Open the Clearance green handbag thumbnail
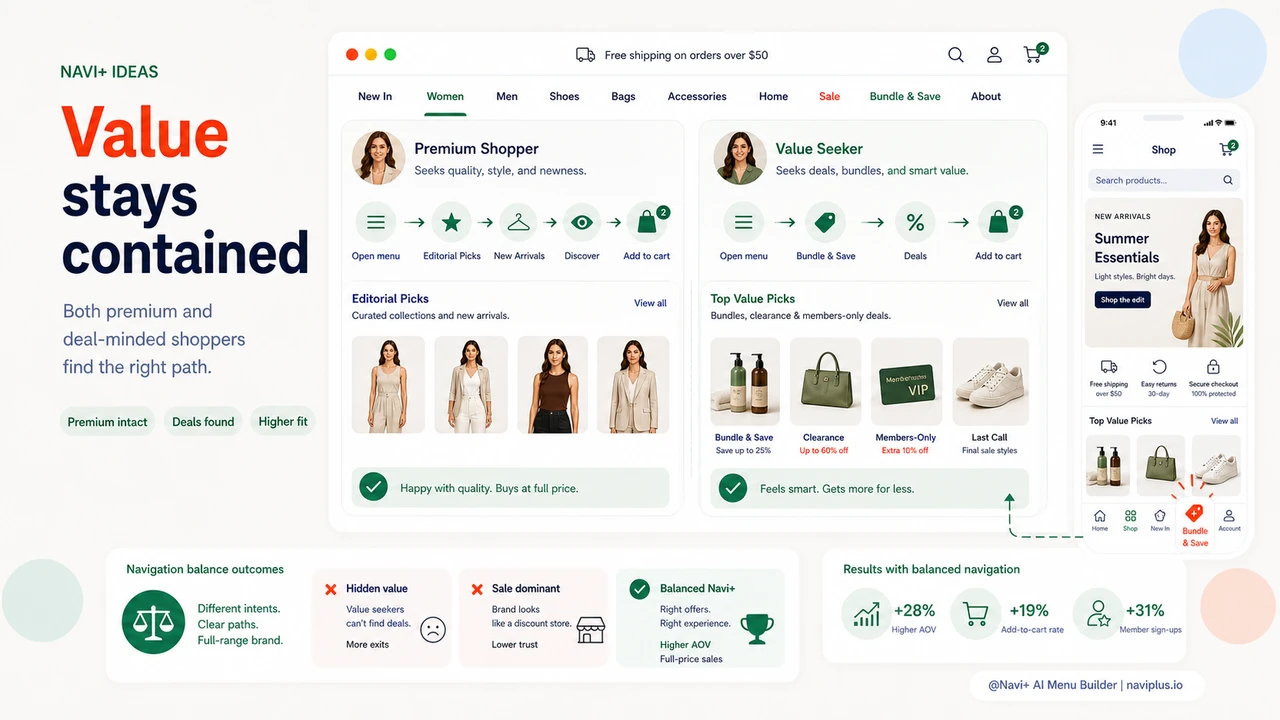 (825, 382)
